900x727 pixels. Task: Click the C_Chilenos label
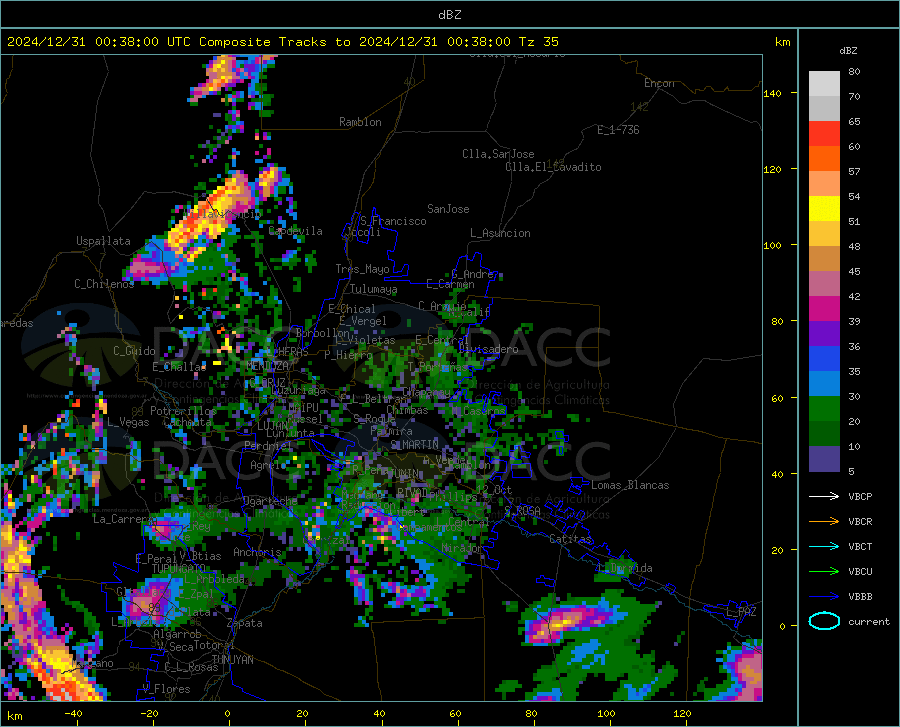104,283
